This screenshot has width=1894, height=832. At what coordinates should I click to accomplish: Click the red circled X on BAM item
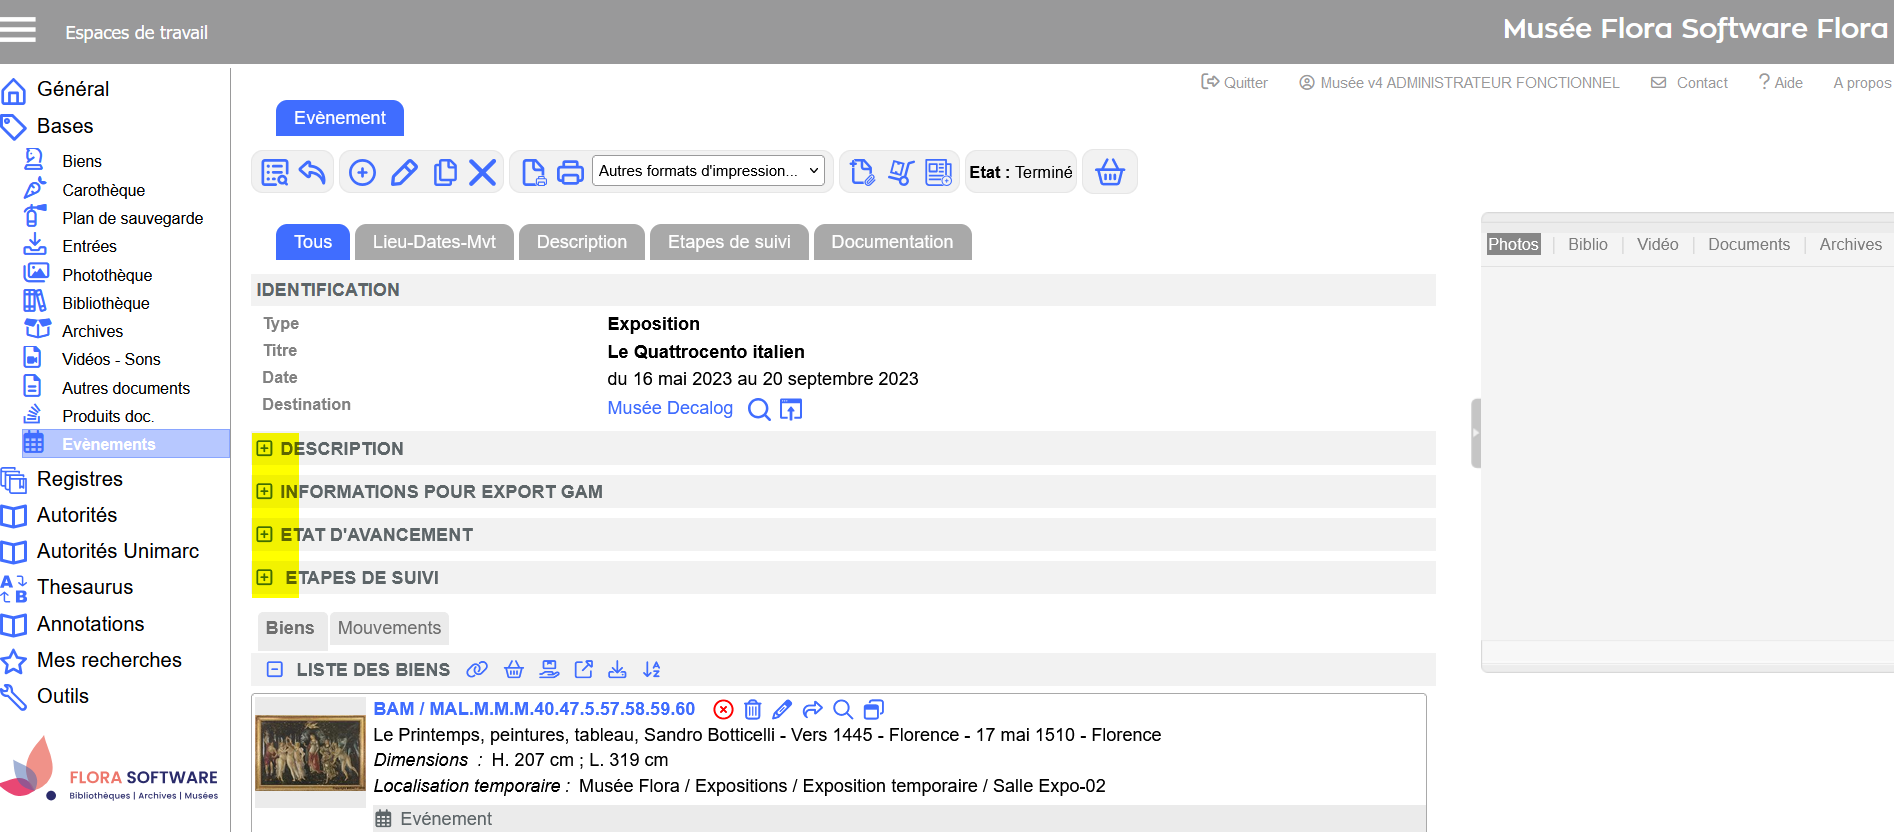[723, 709]
